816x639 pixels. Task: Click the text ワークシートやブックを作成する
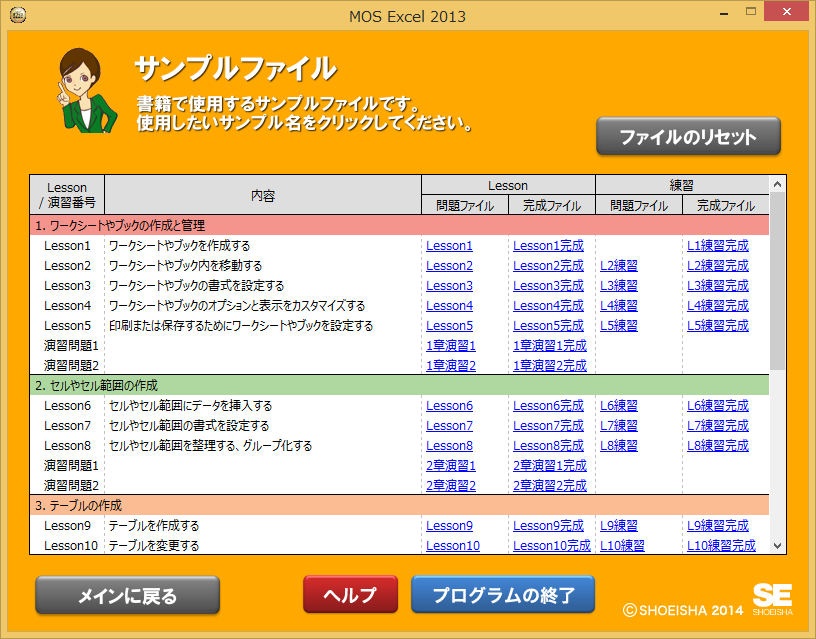[180, 246]
